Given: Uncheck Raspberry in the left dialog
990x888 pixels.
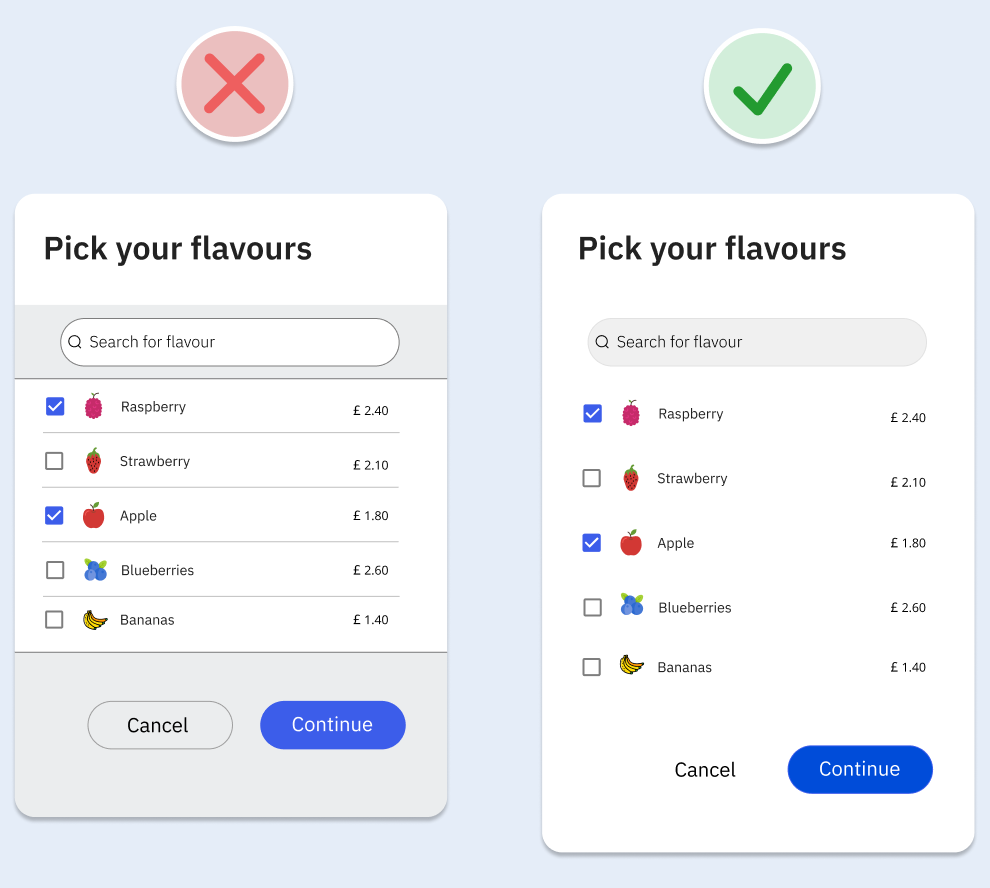Looking at the screenshot, I should [55, 406].
